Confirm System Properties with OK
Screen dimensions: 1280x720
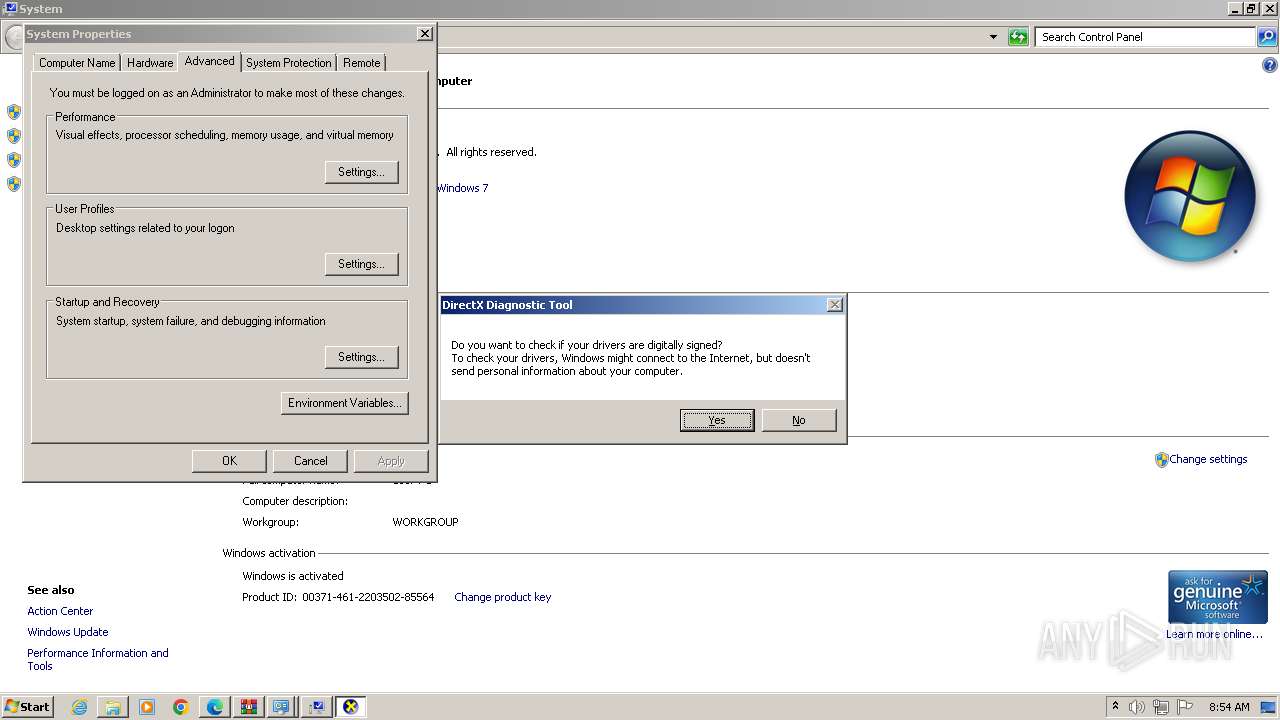pyautogui.click(x=229, y=461)
